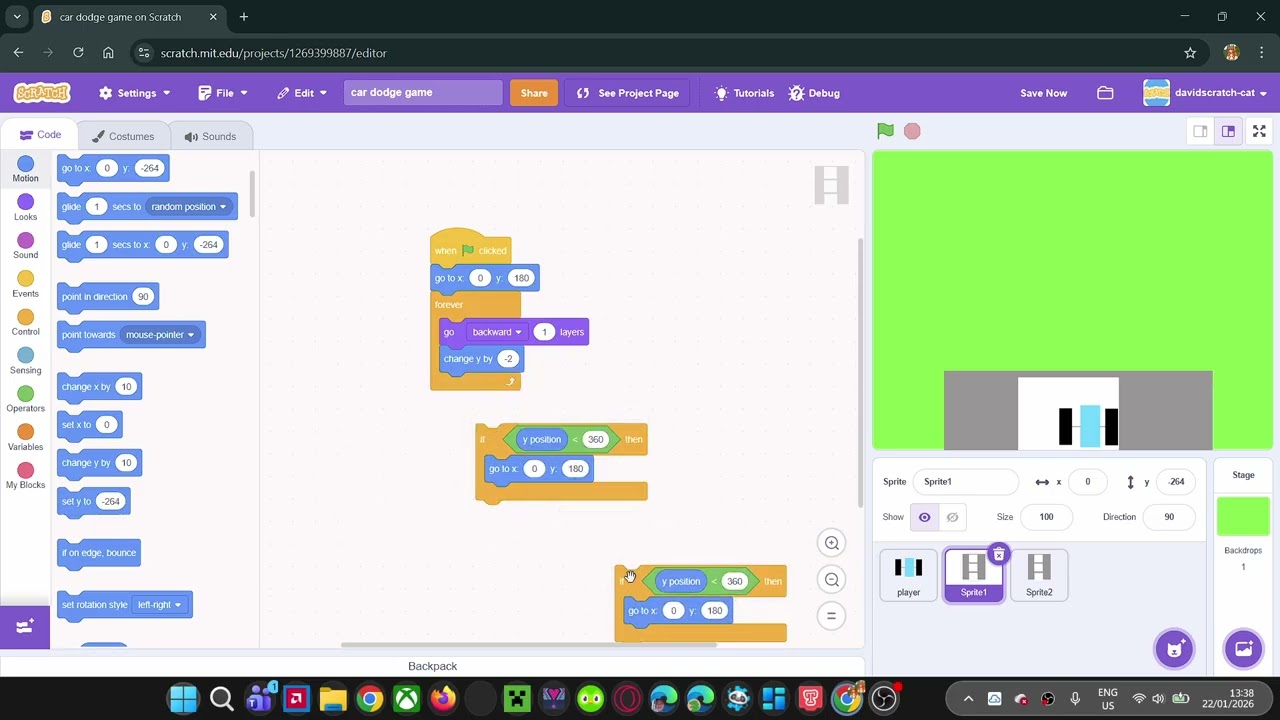Switch to small stage layout
Viewport: 1280px width, 720px height.
pos(1200,131)
